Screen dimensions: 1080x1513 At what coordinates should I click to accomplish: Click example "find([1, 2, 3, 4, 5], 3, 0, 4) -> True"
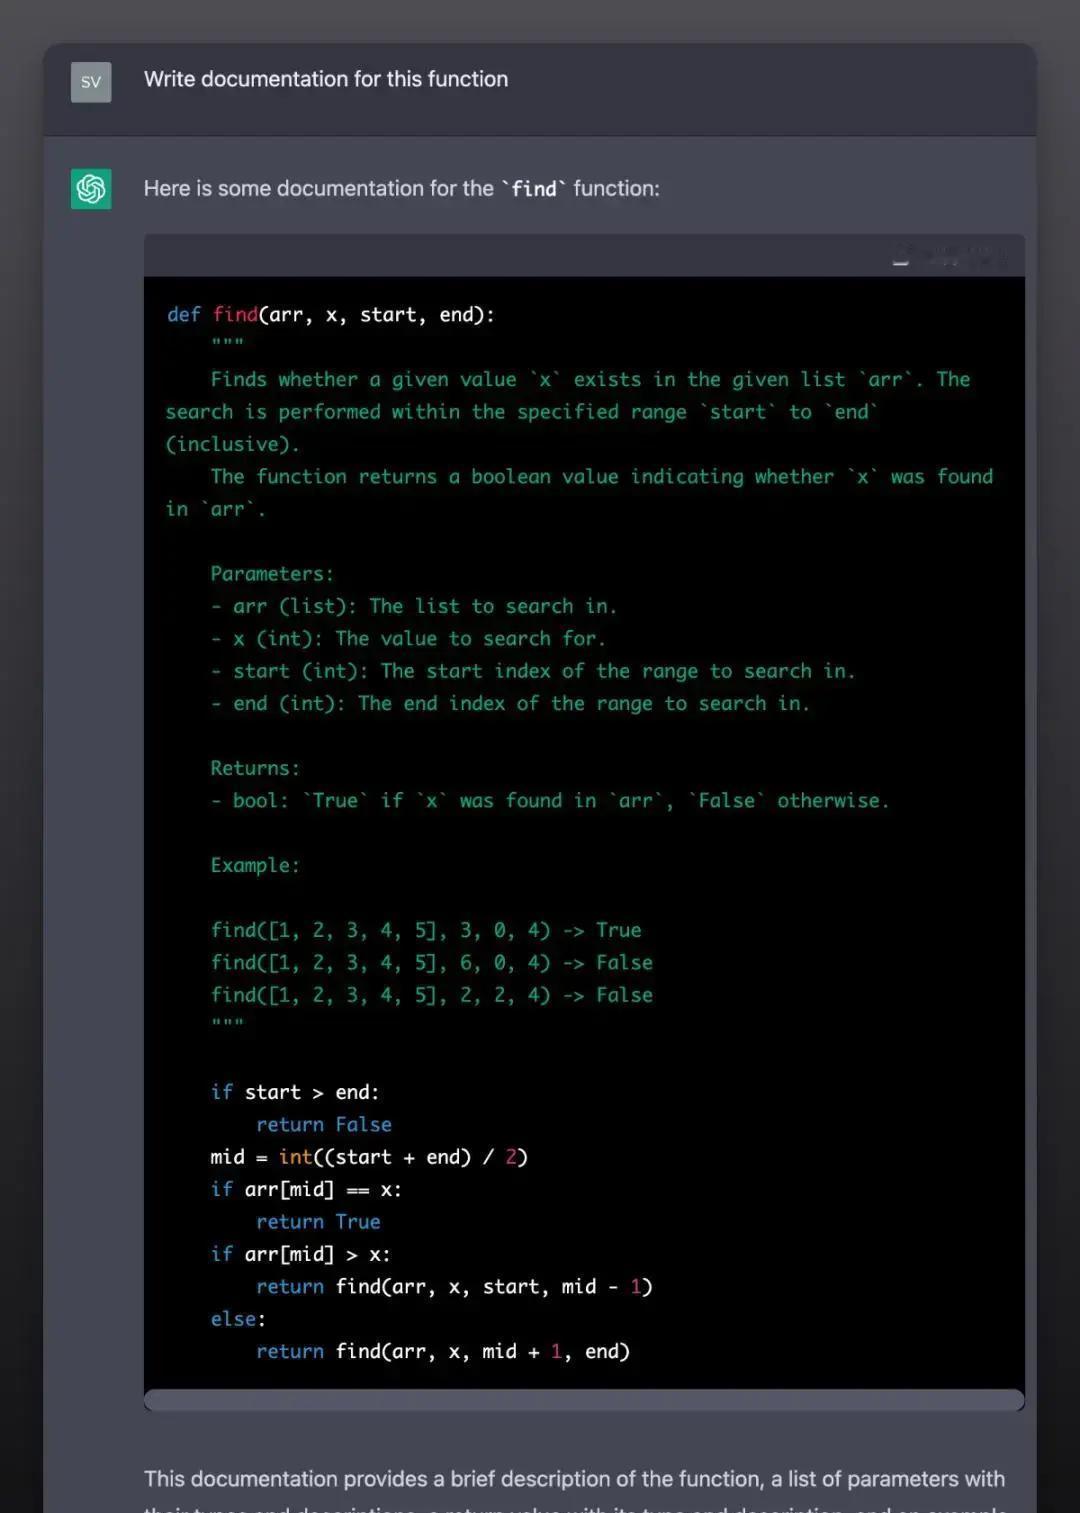click(426, 931)
